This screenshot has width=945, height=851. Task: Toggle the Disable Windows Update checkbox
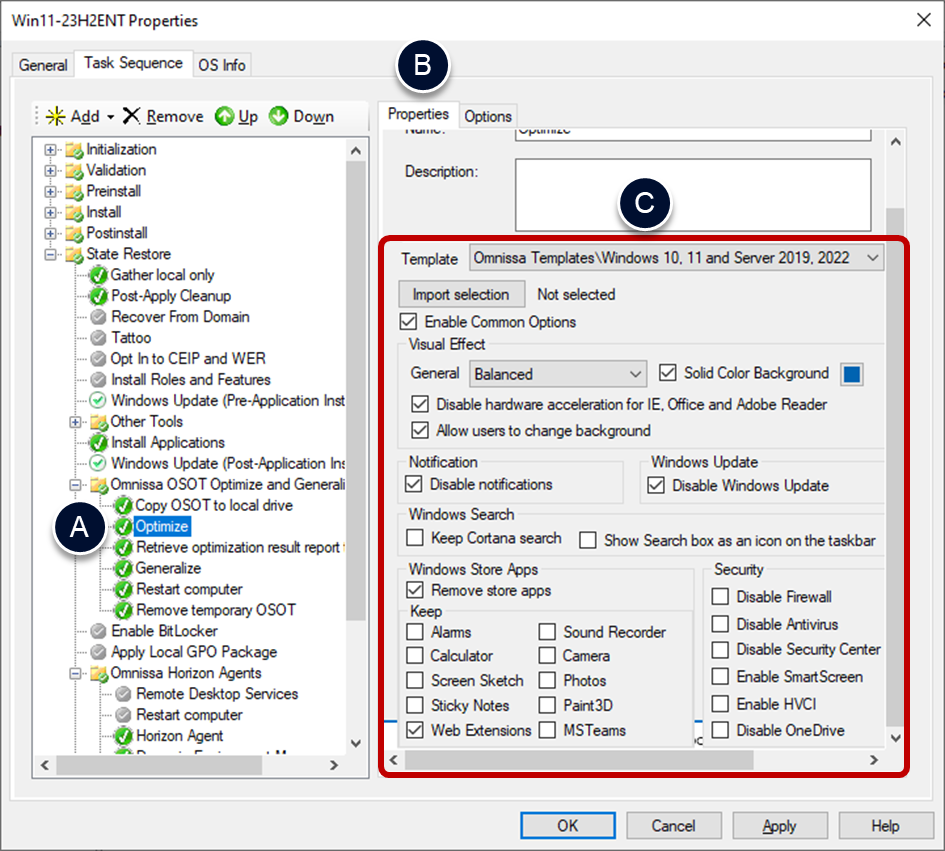pyautogui.click(x=656, y=486)
